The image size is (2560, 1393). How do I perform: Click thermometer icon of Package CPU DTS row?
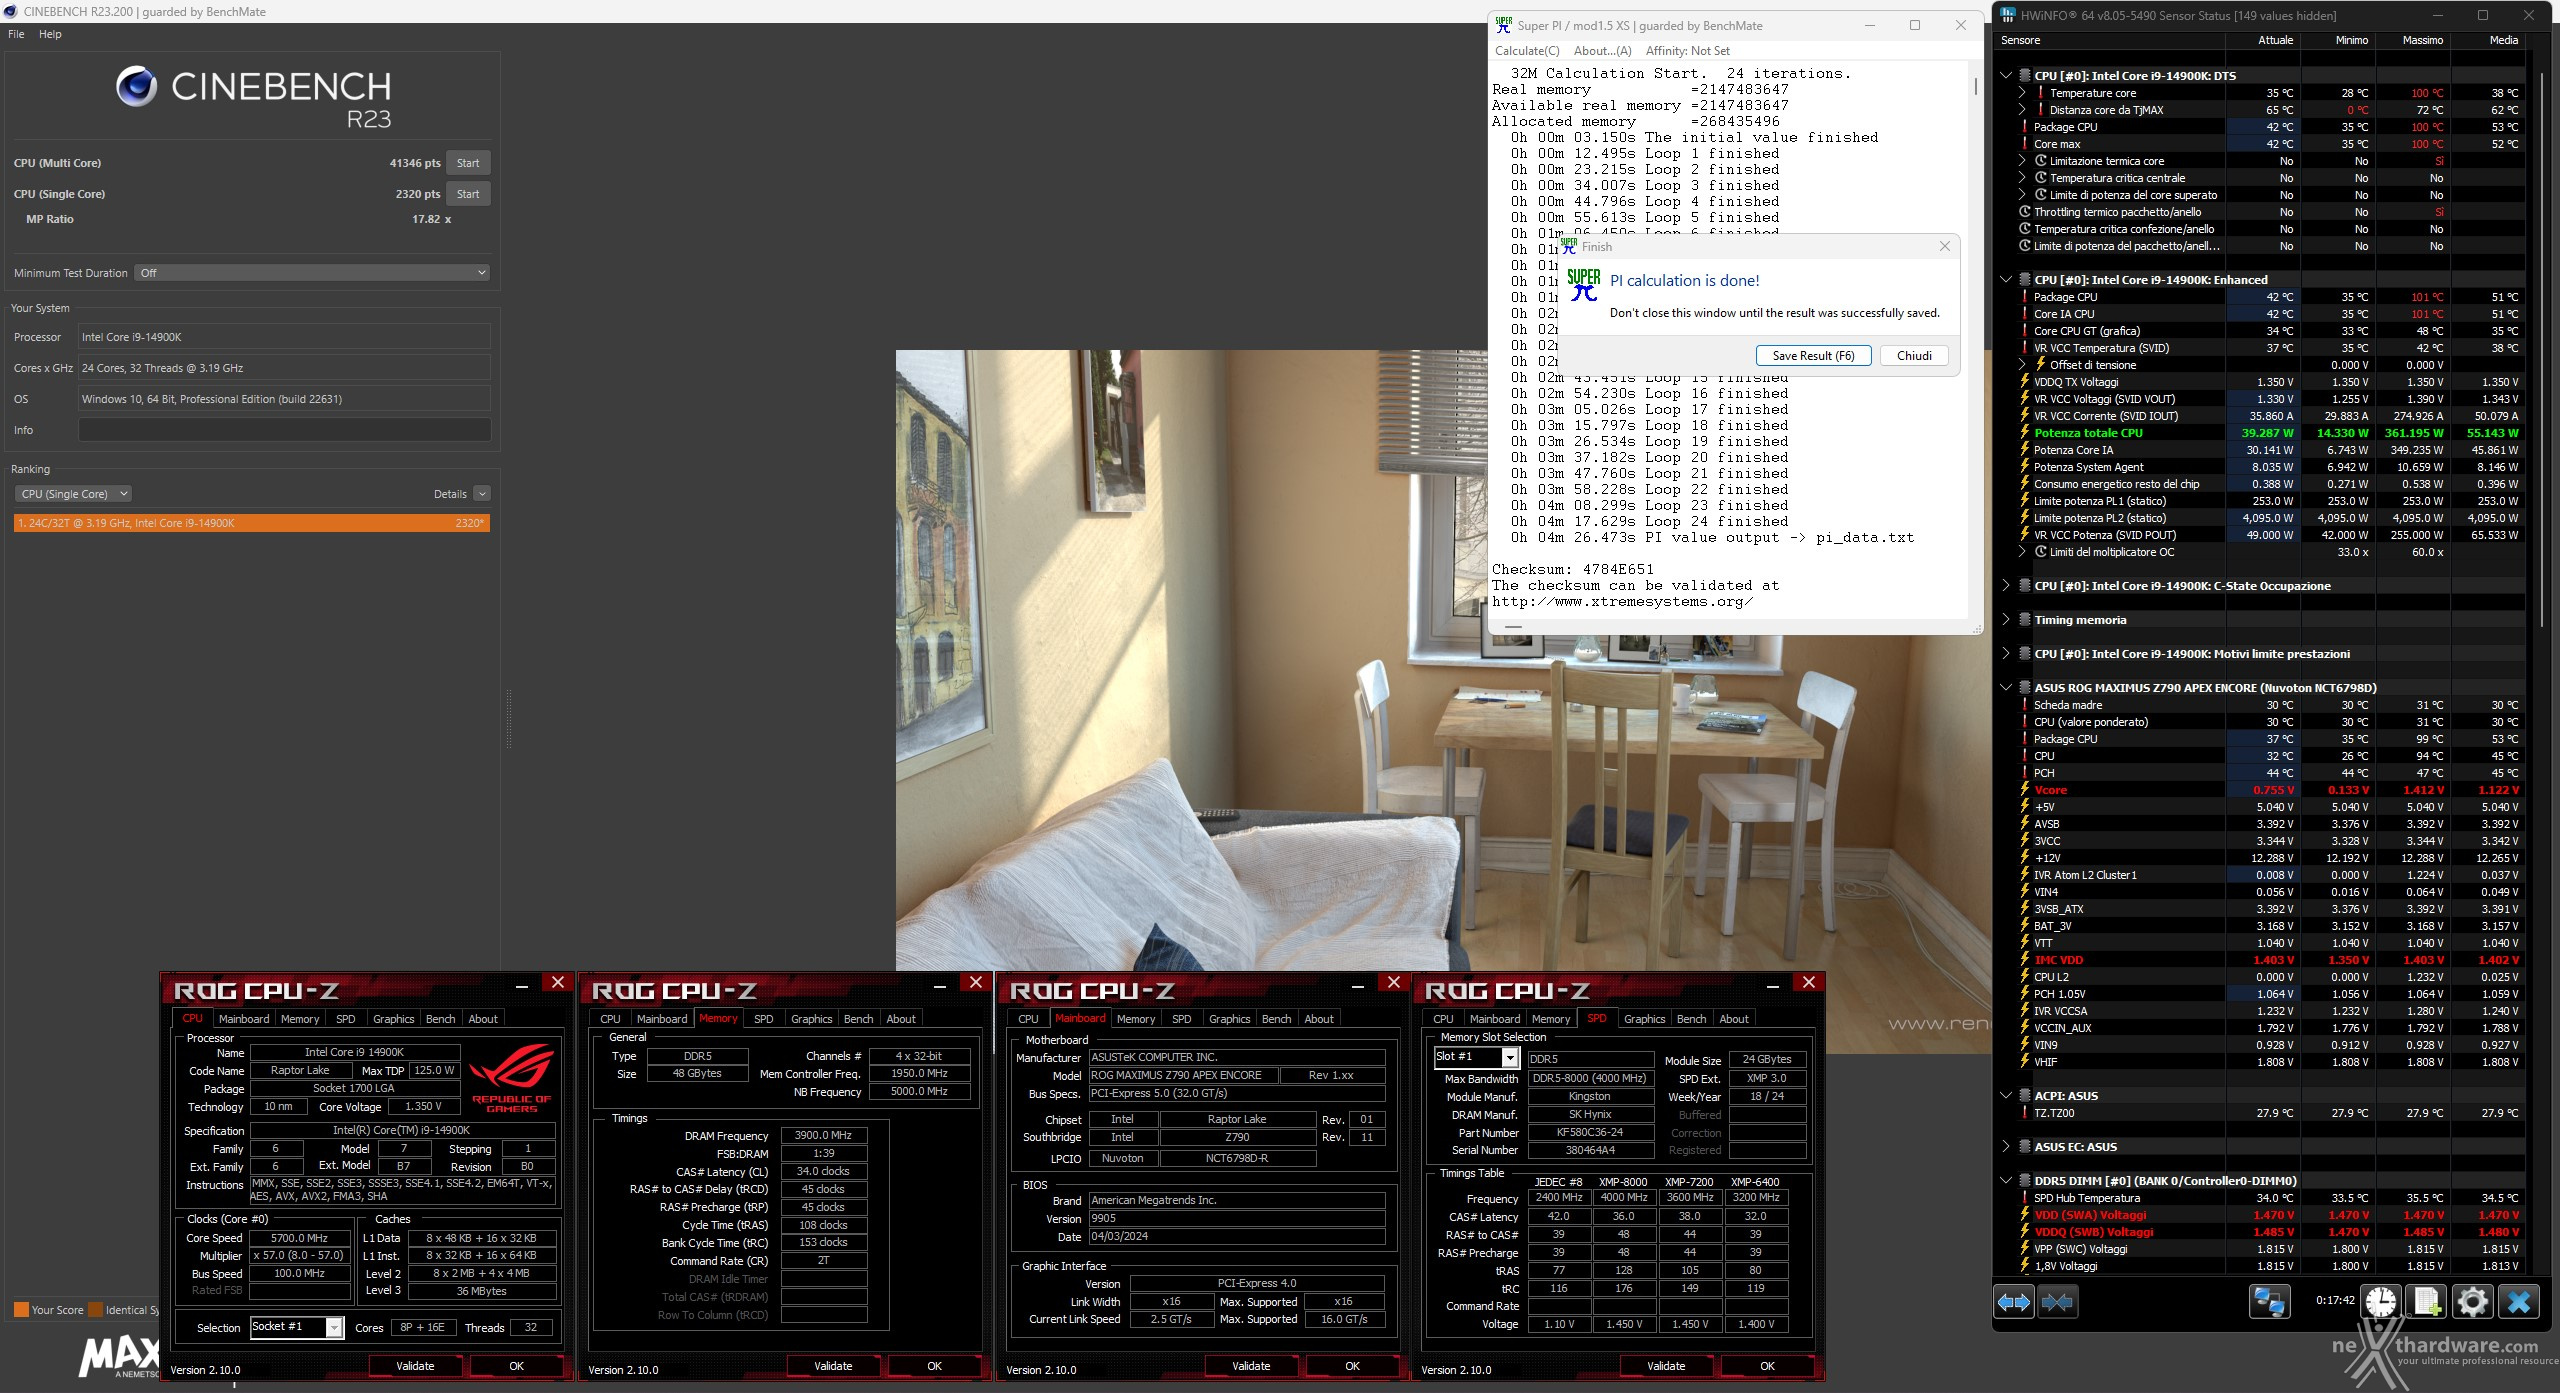tap(2024, 127)
